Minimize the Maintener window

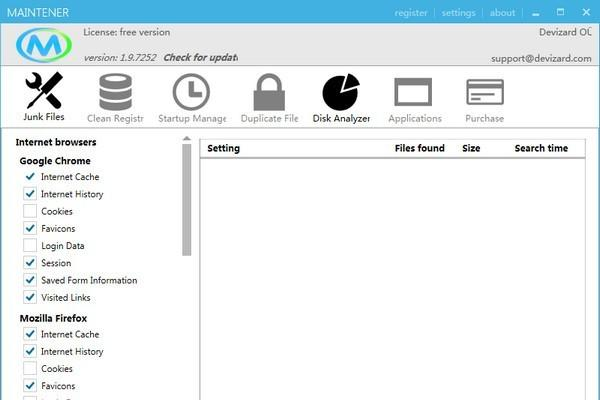(x=536, y=13)
